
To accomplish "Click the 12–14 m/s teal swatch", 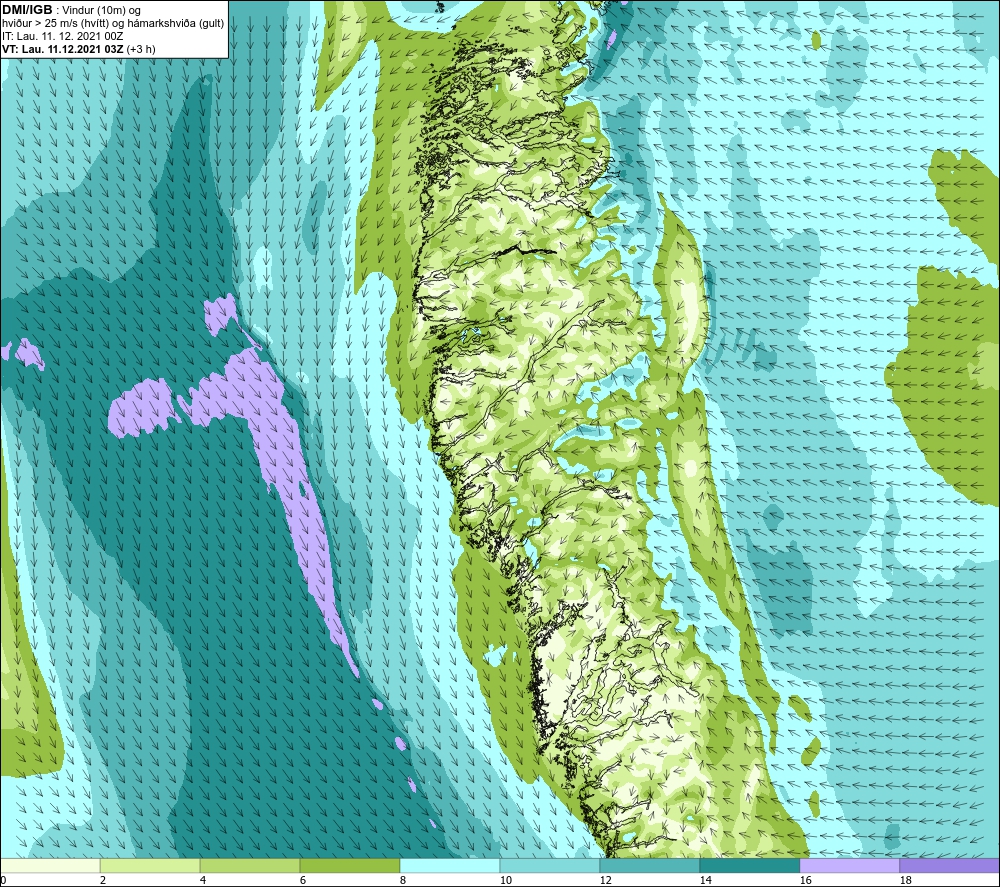I will pyautogui.click(x=649, y=865).
